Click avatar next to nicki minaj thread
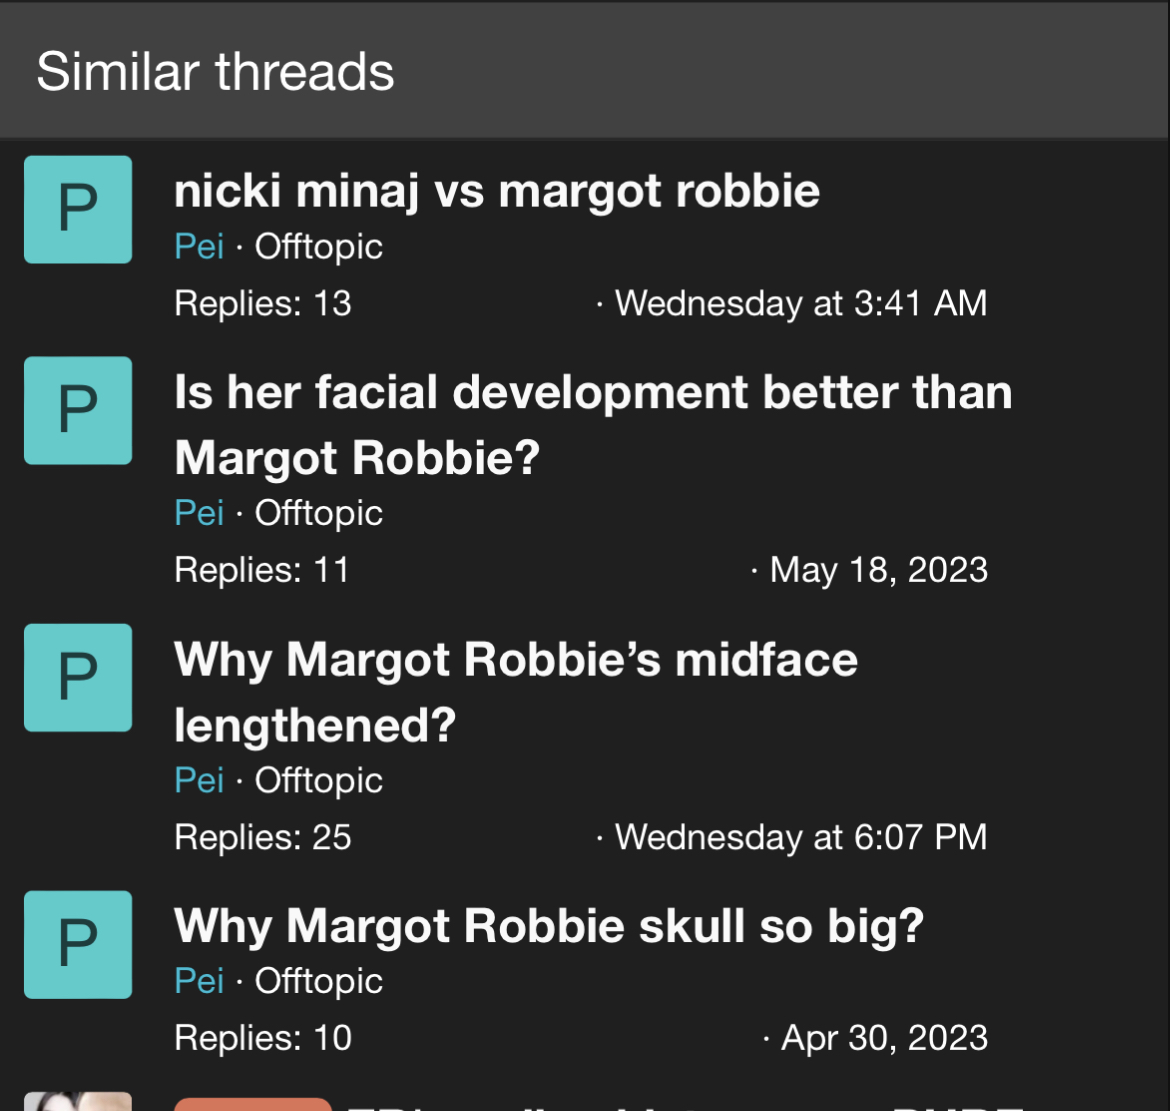The image size is (1170, 1111). (x=78, y=210)
